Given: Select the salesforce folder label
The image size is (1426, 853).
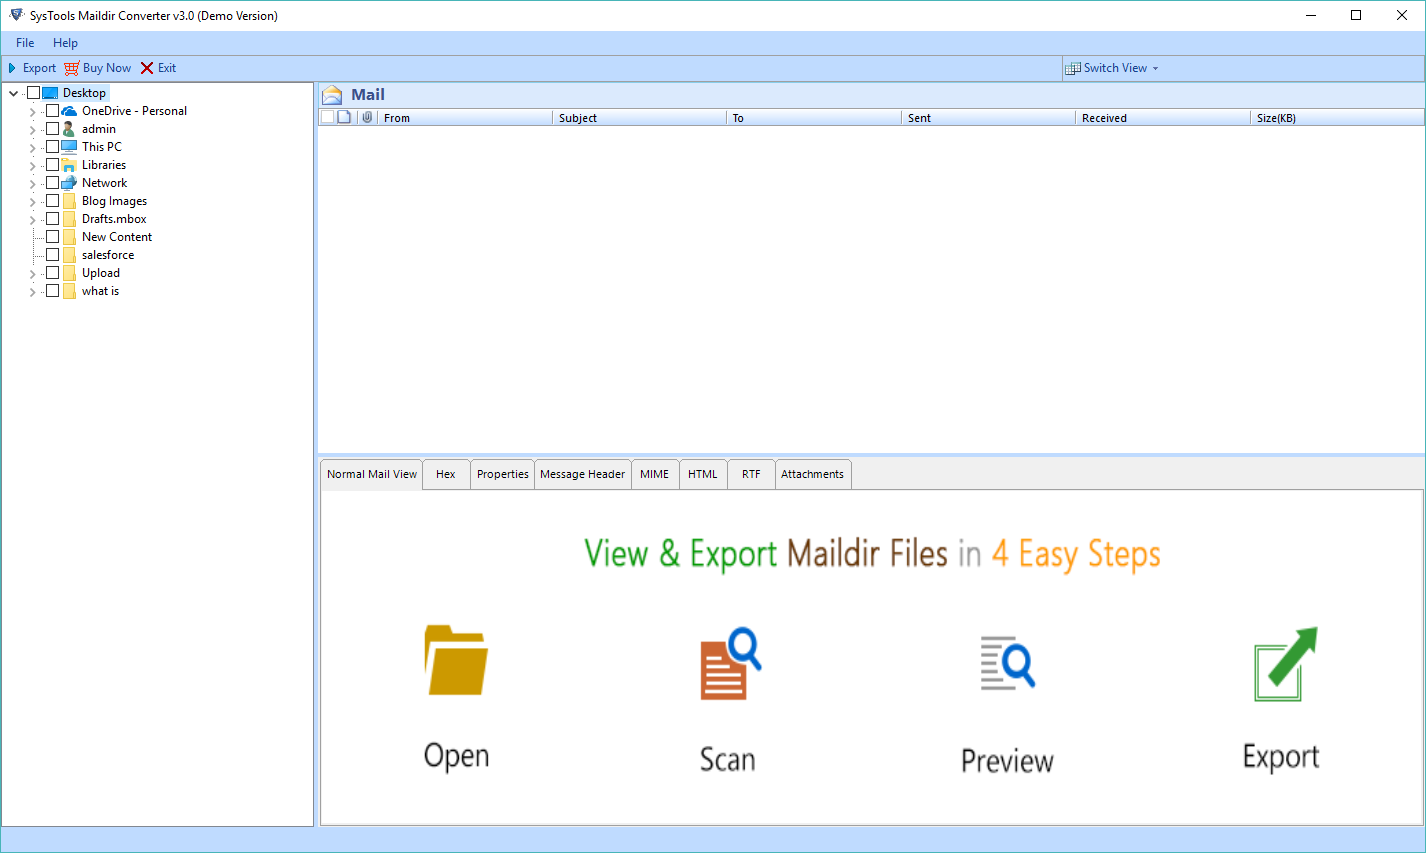Looking at the screenshot, I should pos(108,255).
